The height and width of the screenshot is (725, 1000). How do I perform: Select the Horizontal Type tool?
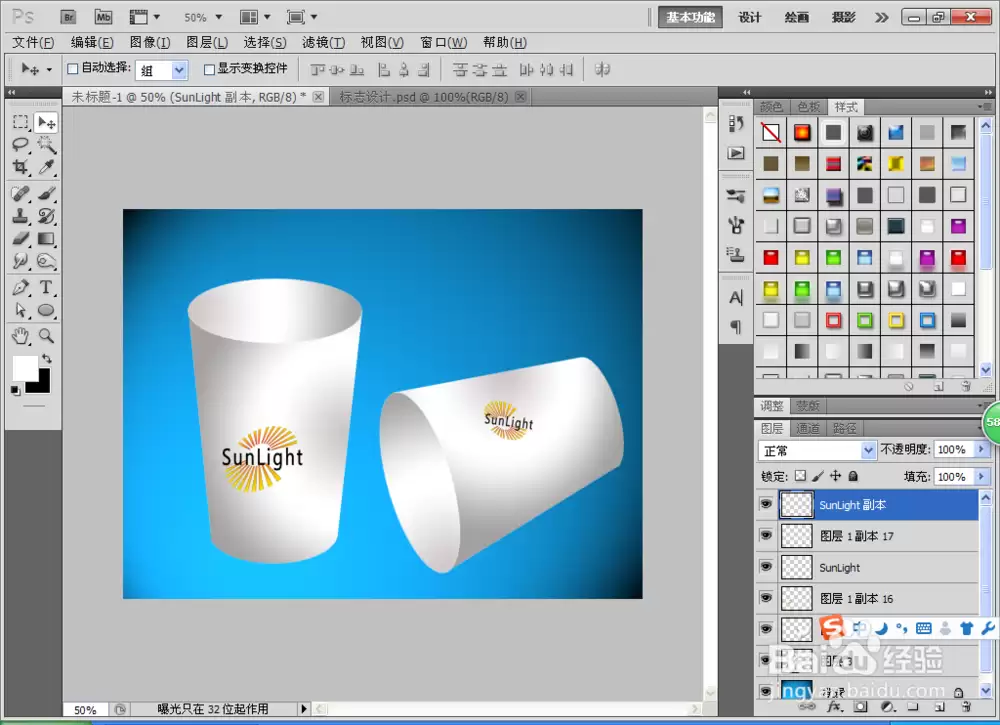(46, 288)
